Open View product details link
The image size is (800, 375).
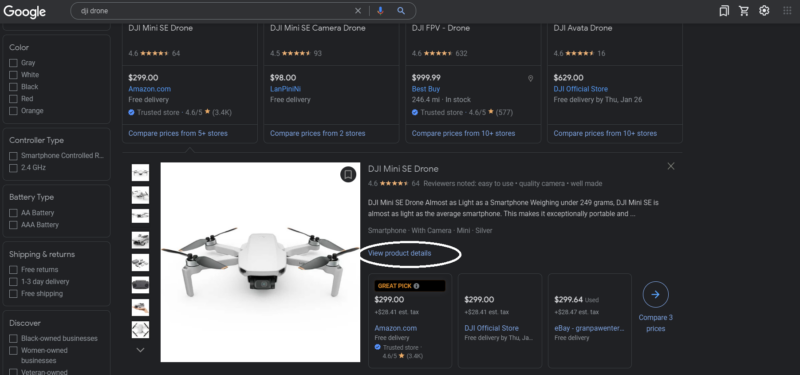point(399,253)
